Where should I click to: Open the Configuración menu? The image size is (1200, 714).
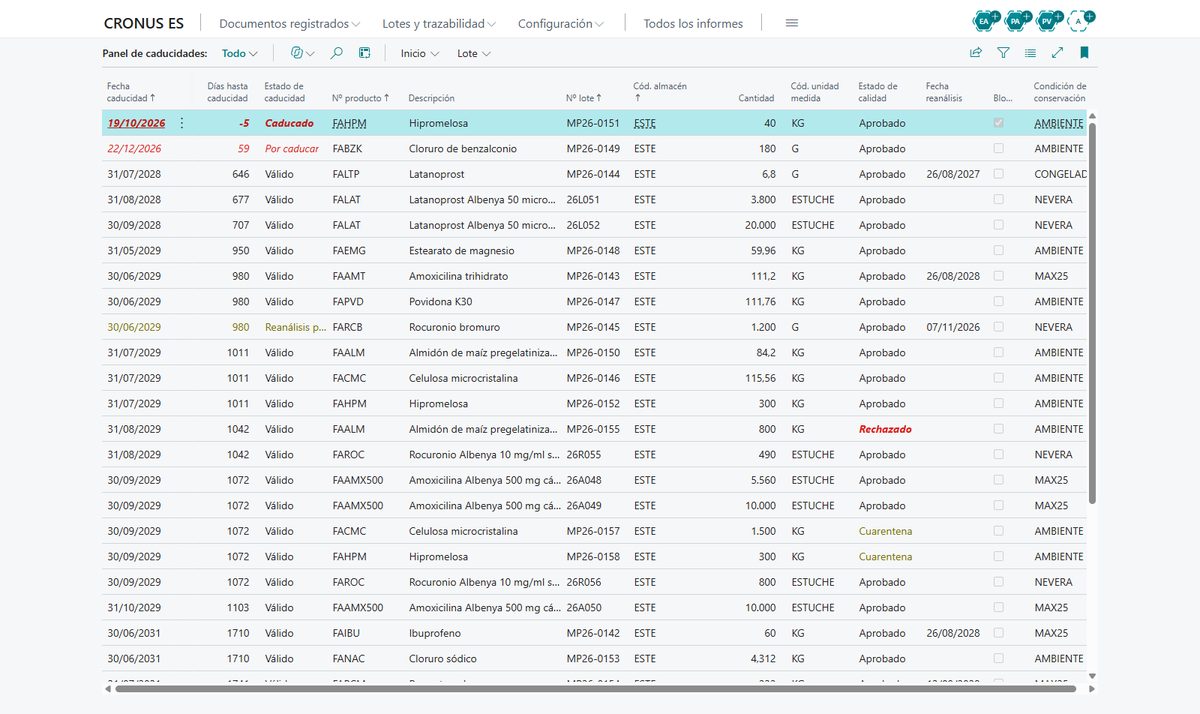(x=561, y=23)
